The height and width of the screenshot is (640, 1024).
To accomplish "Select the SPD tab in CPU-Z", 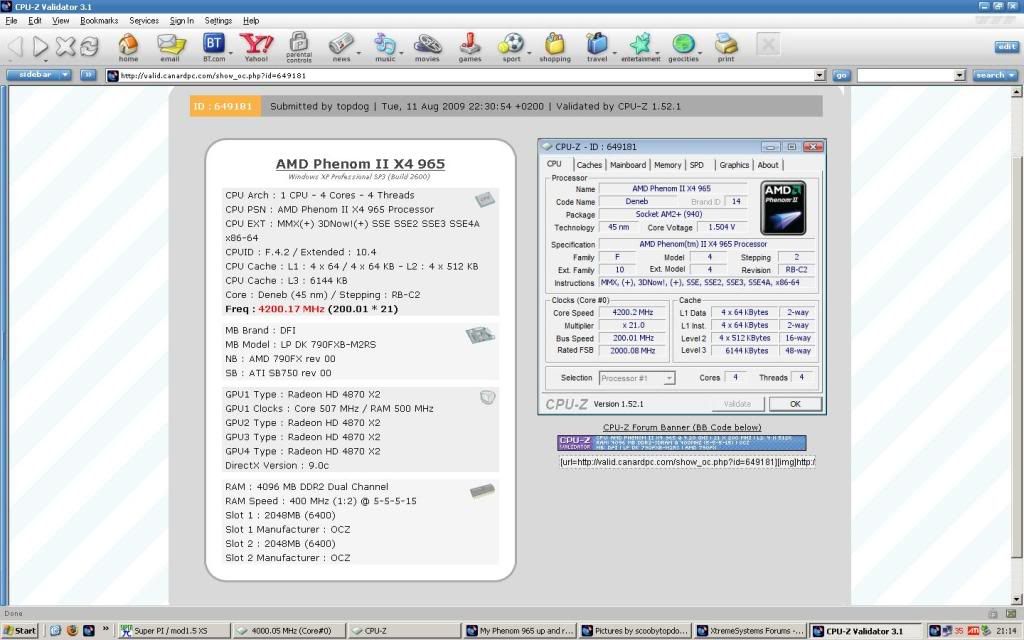I will 697,165.
